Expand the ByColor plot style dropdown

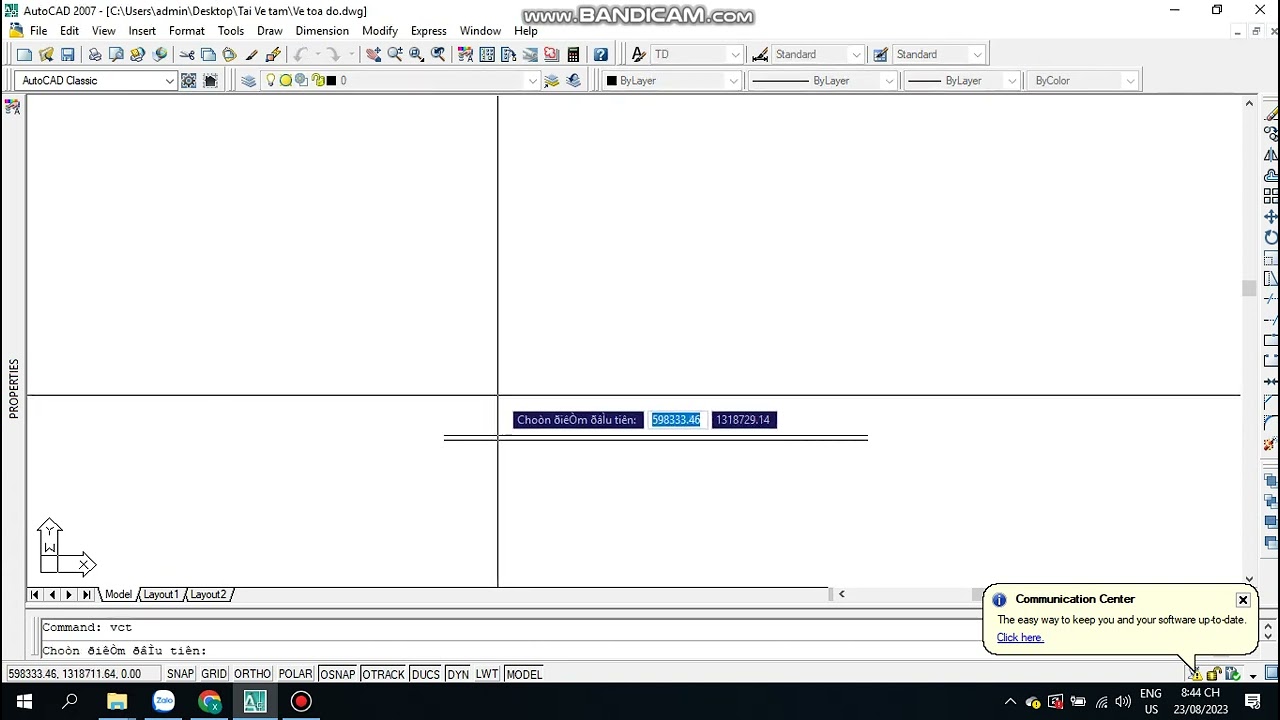[1130, 80]
